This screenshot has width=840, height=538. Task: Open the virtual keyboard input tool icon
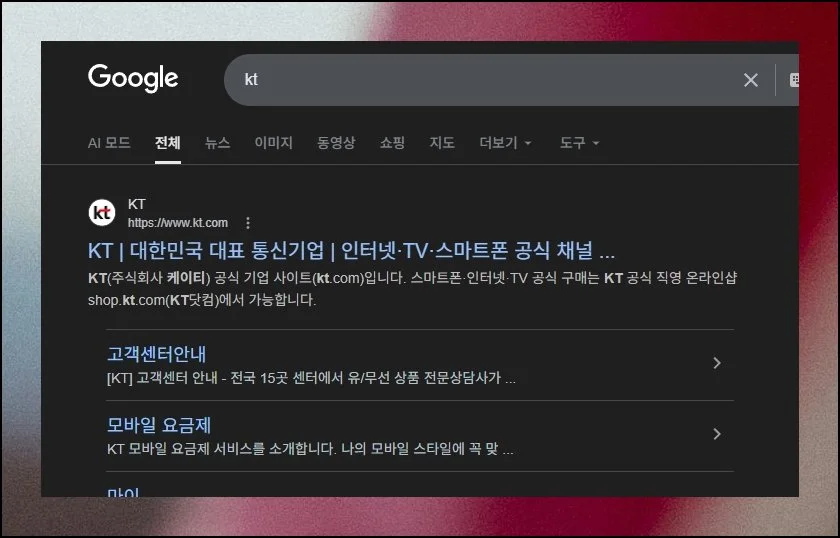[793, 80]
